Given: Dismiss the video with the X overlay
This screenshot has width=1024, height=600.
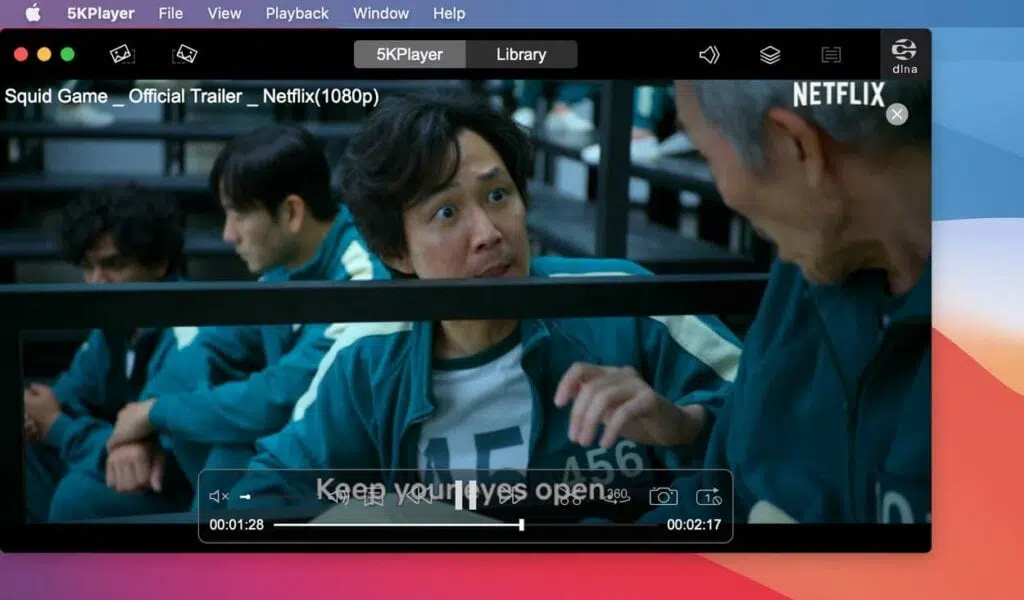Looking at the screenshot, I should pyautogui.click(x=897, y=114).
